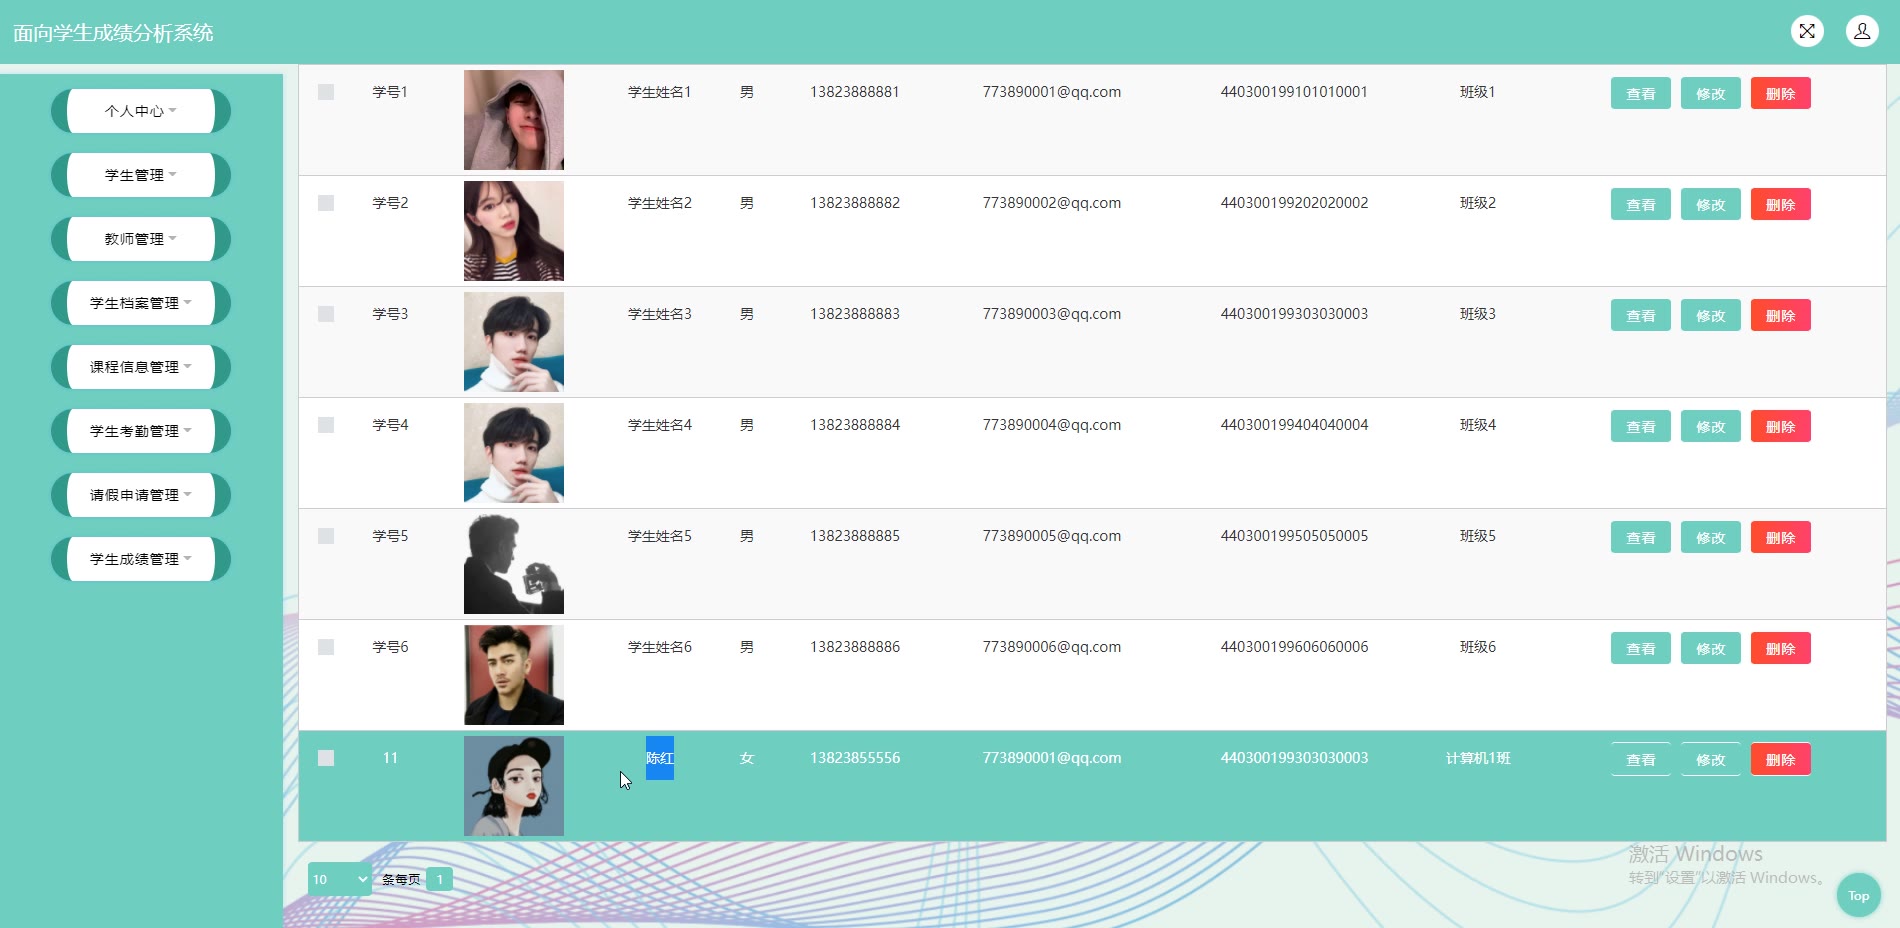The image size is (1900, 928).
Task: Expand the 学生管理 menu
Action: pyautogui.click(x=140, y=175)
